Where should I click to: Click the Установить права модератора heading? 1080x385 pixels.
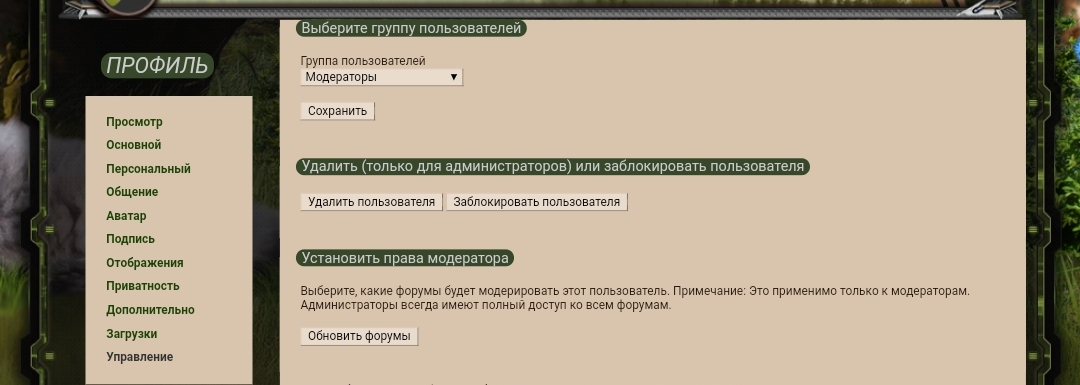pyautogui.click(x=405, y=258)
